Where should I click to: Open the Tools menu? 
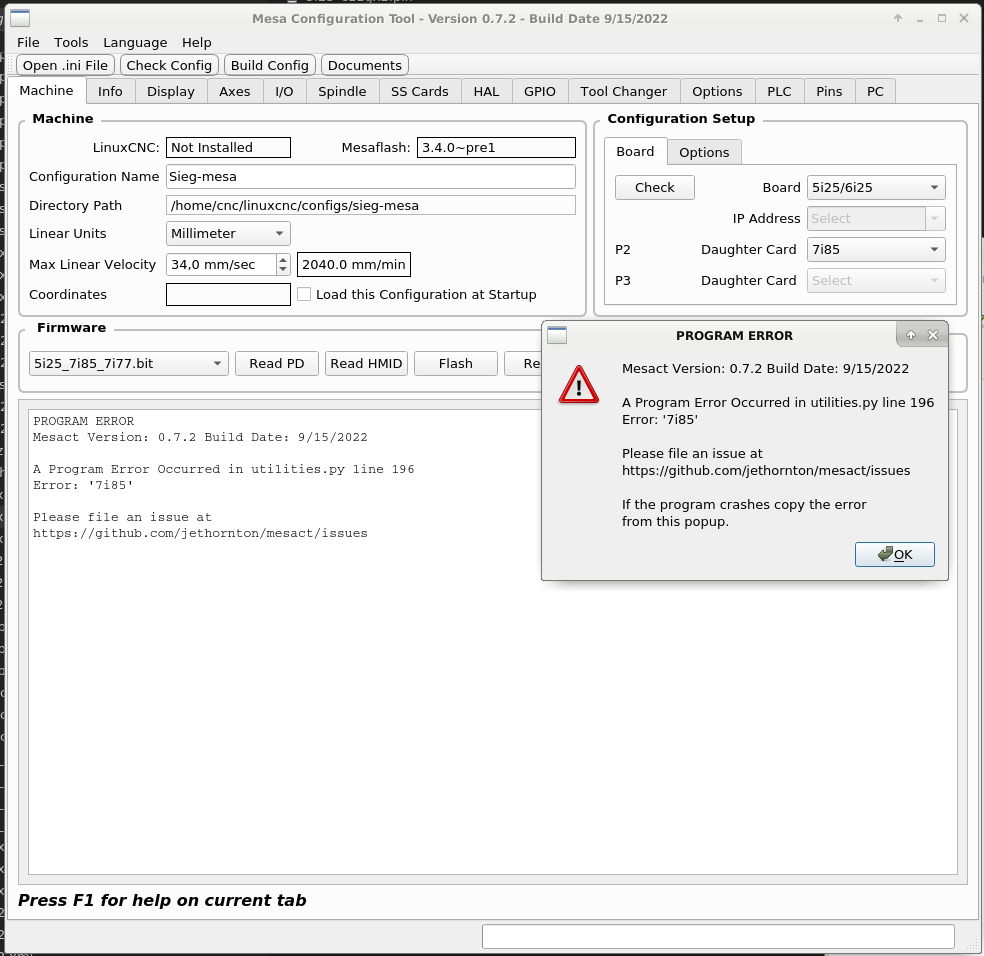point(71,43)
